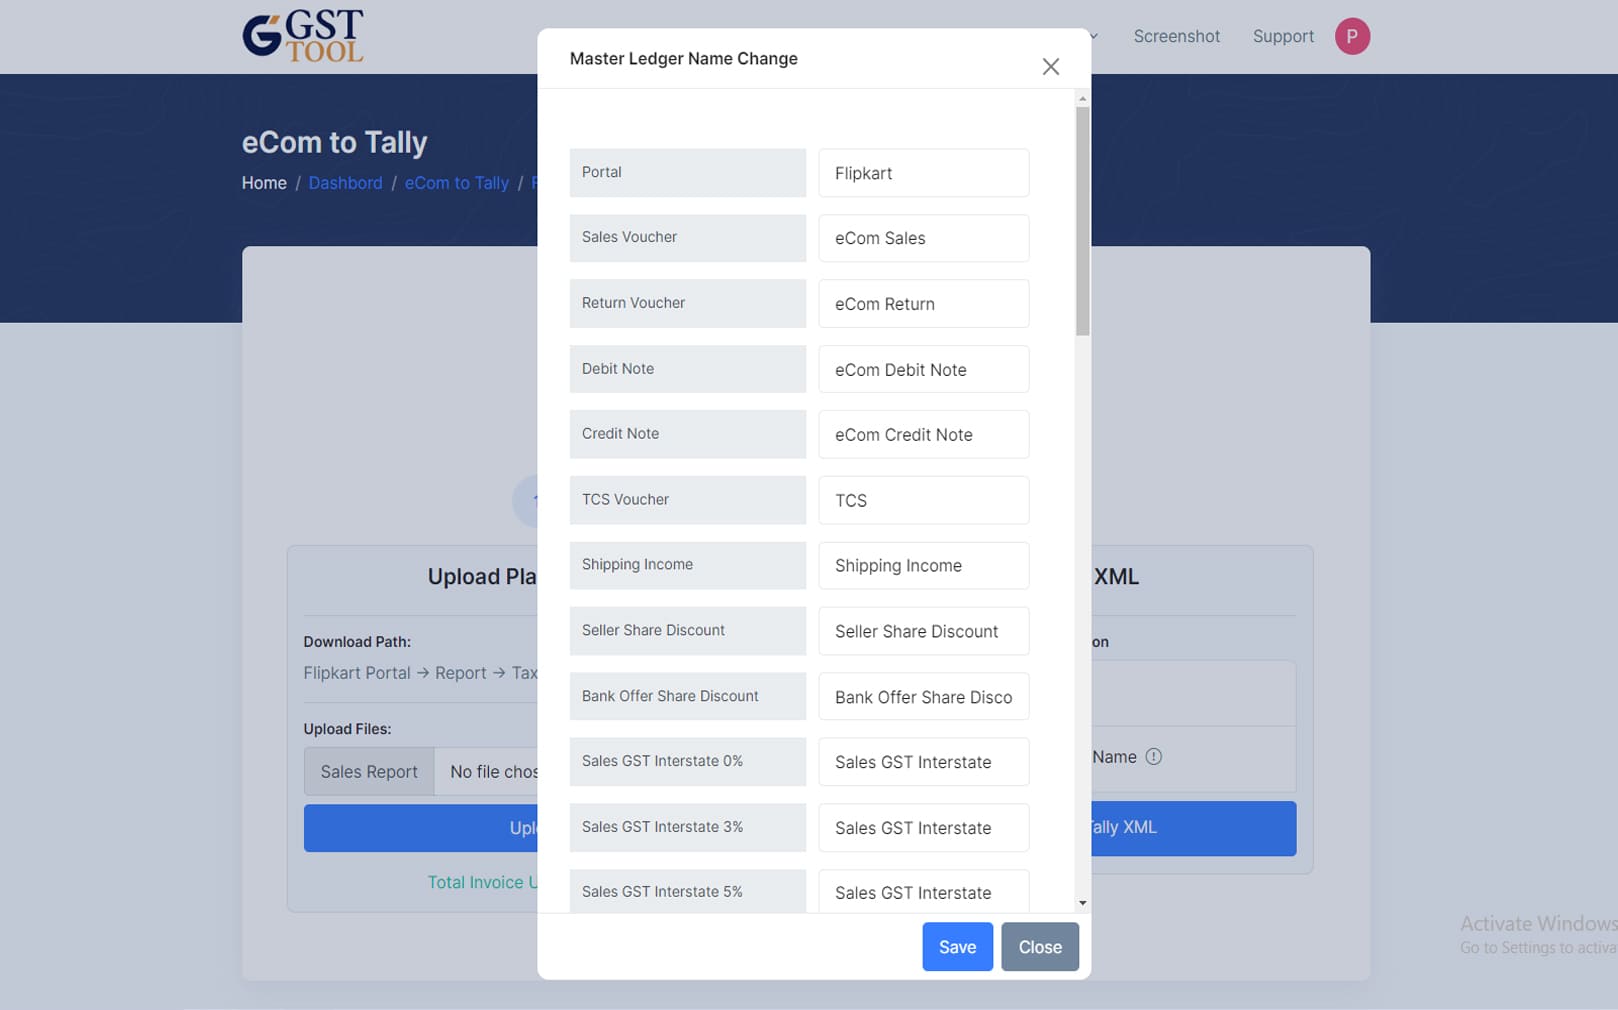Screen dimensions: 1618x1010
Task: Edit the Sales GST Interstate 0% field
Action: (x=923, y=762)
